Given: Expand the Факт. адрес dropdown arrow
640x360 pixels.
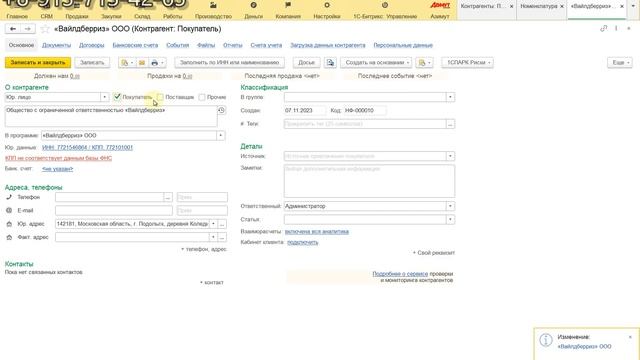Looking at the screenshot, I should pos(213,237).
